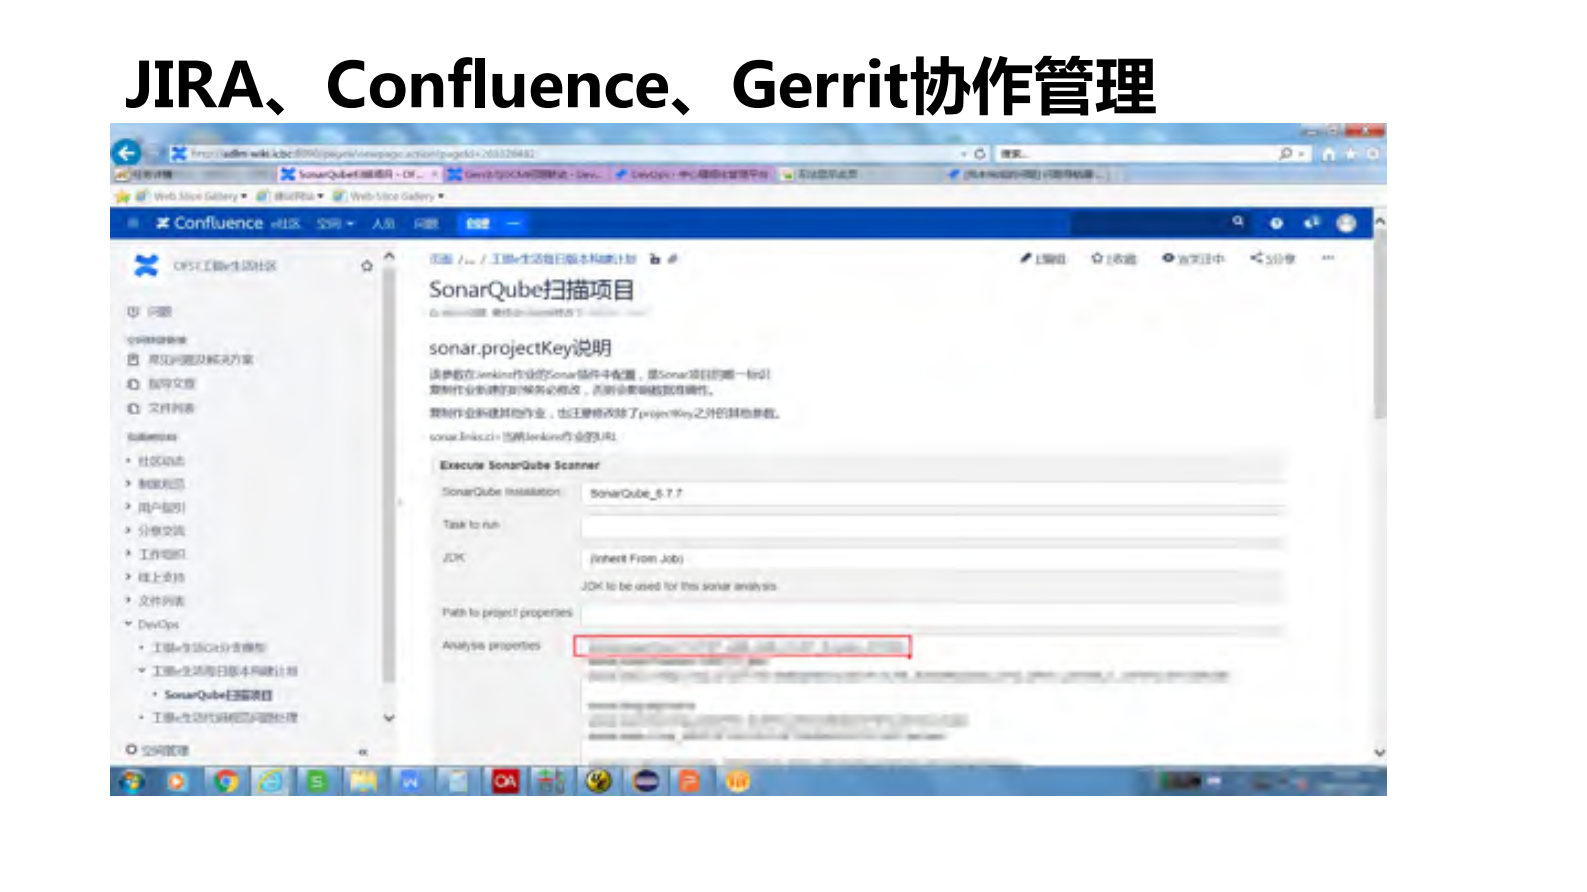This screenshot has height=892, width=1587.
Task: Open the green S application in the taskbar
Action: point(317,781)
